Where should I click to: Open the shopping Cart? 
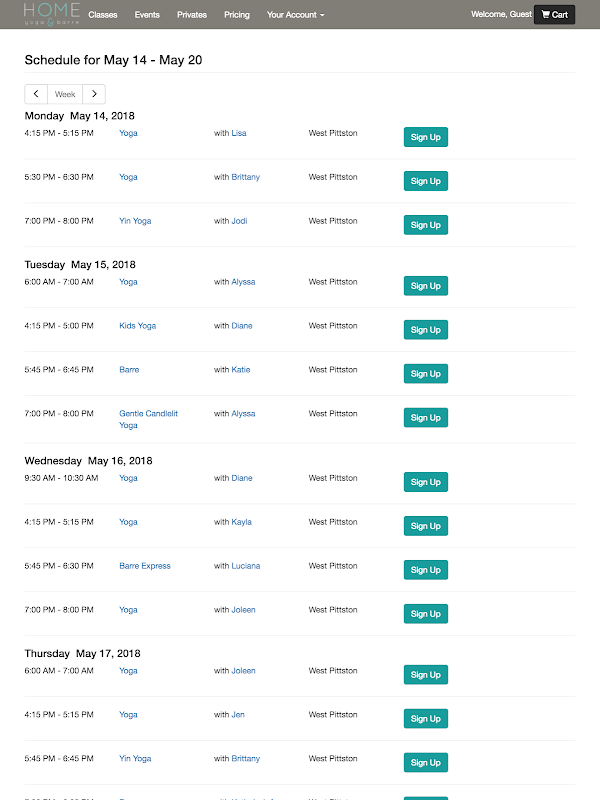point(554,15)
